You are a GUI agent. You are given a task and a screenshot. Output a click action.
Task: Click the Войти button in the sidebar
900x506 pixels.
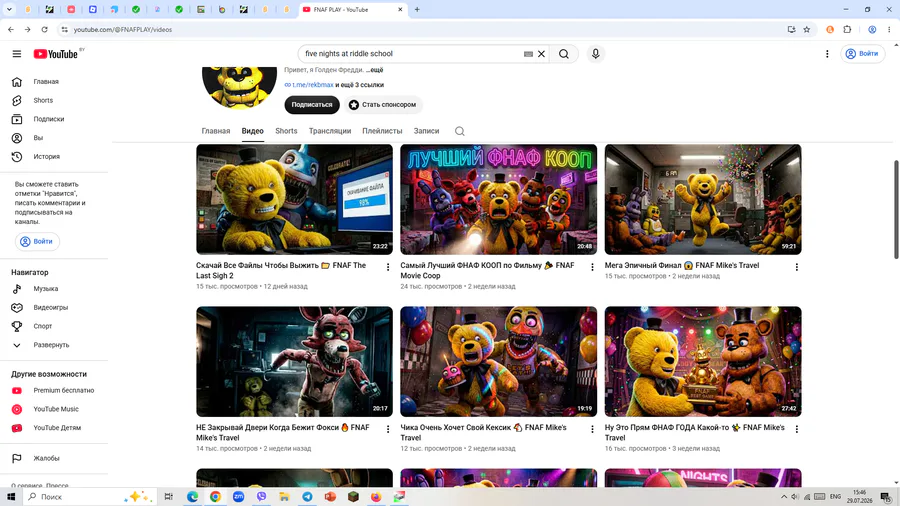tap(37, 242)
